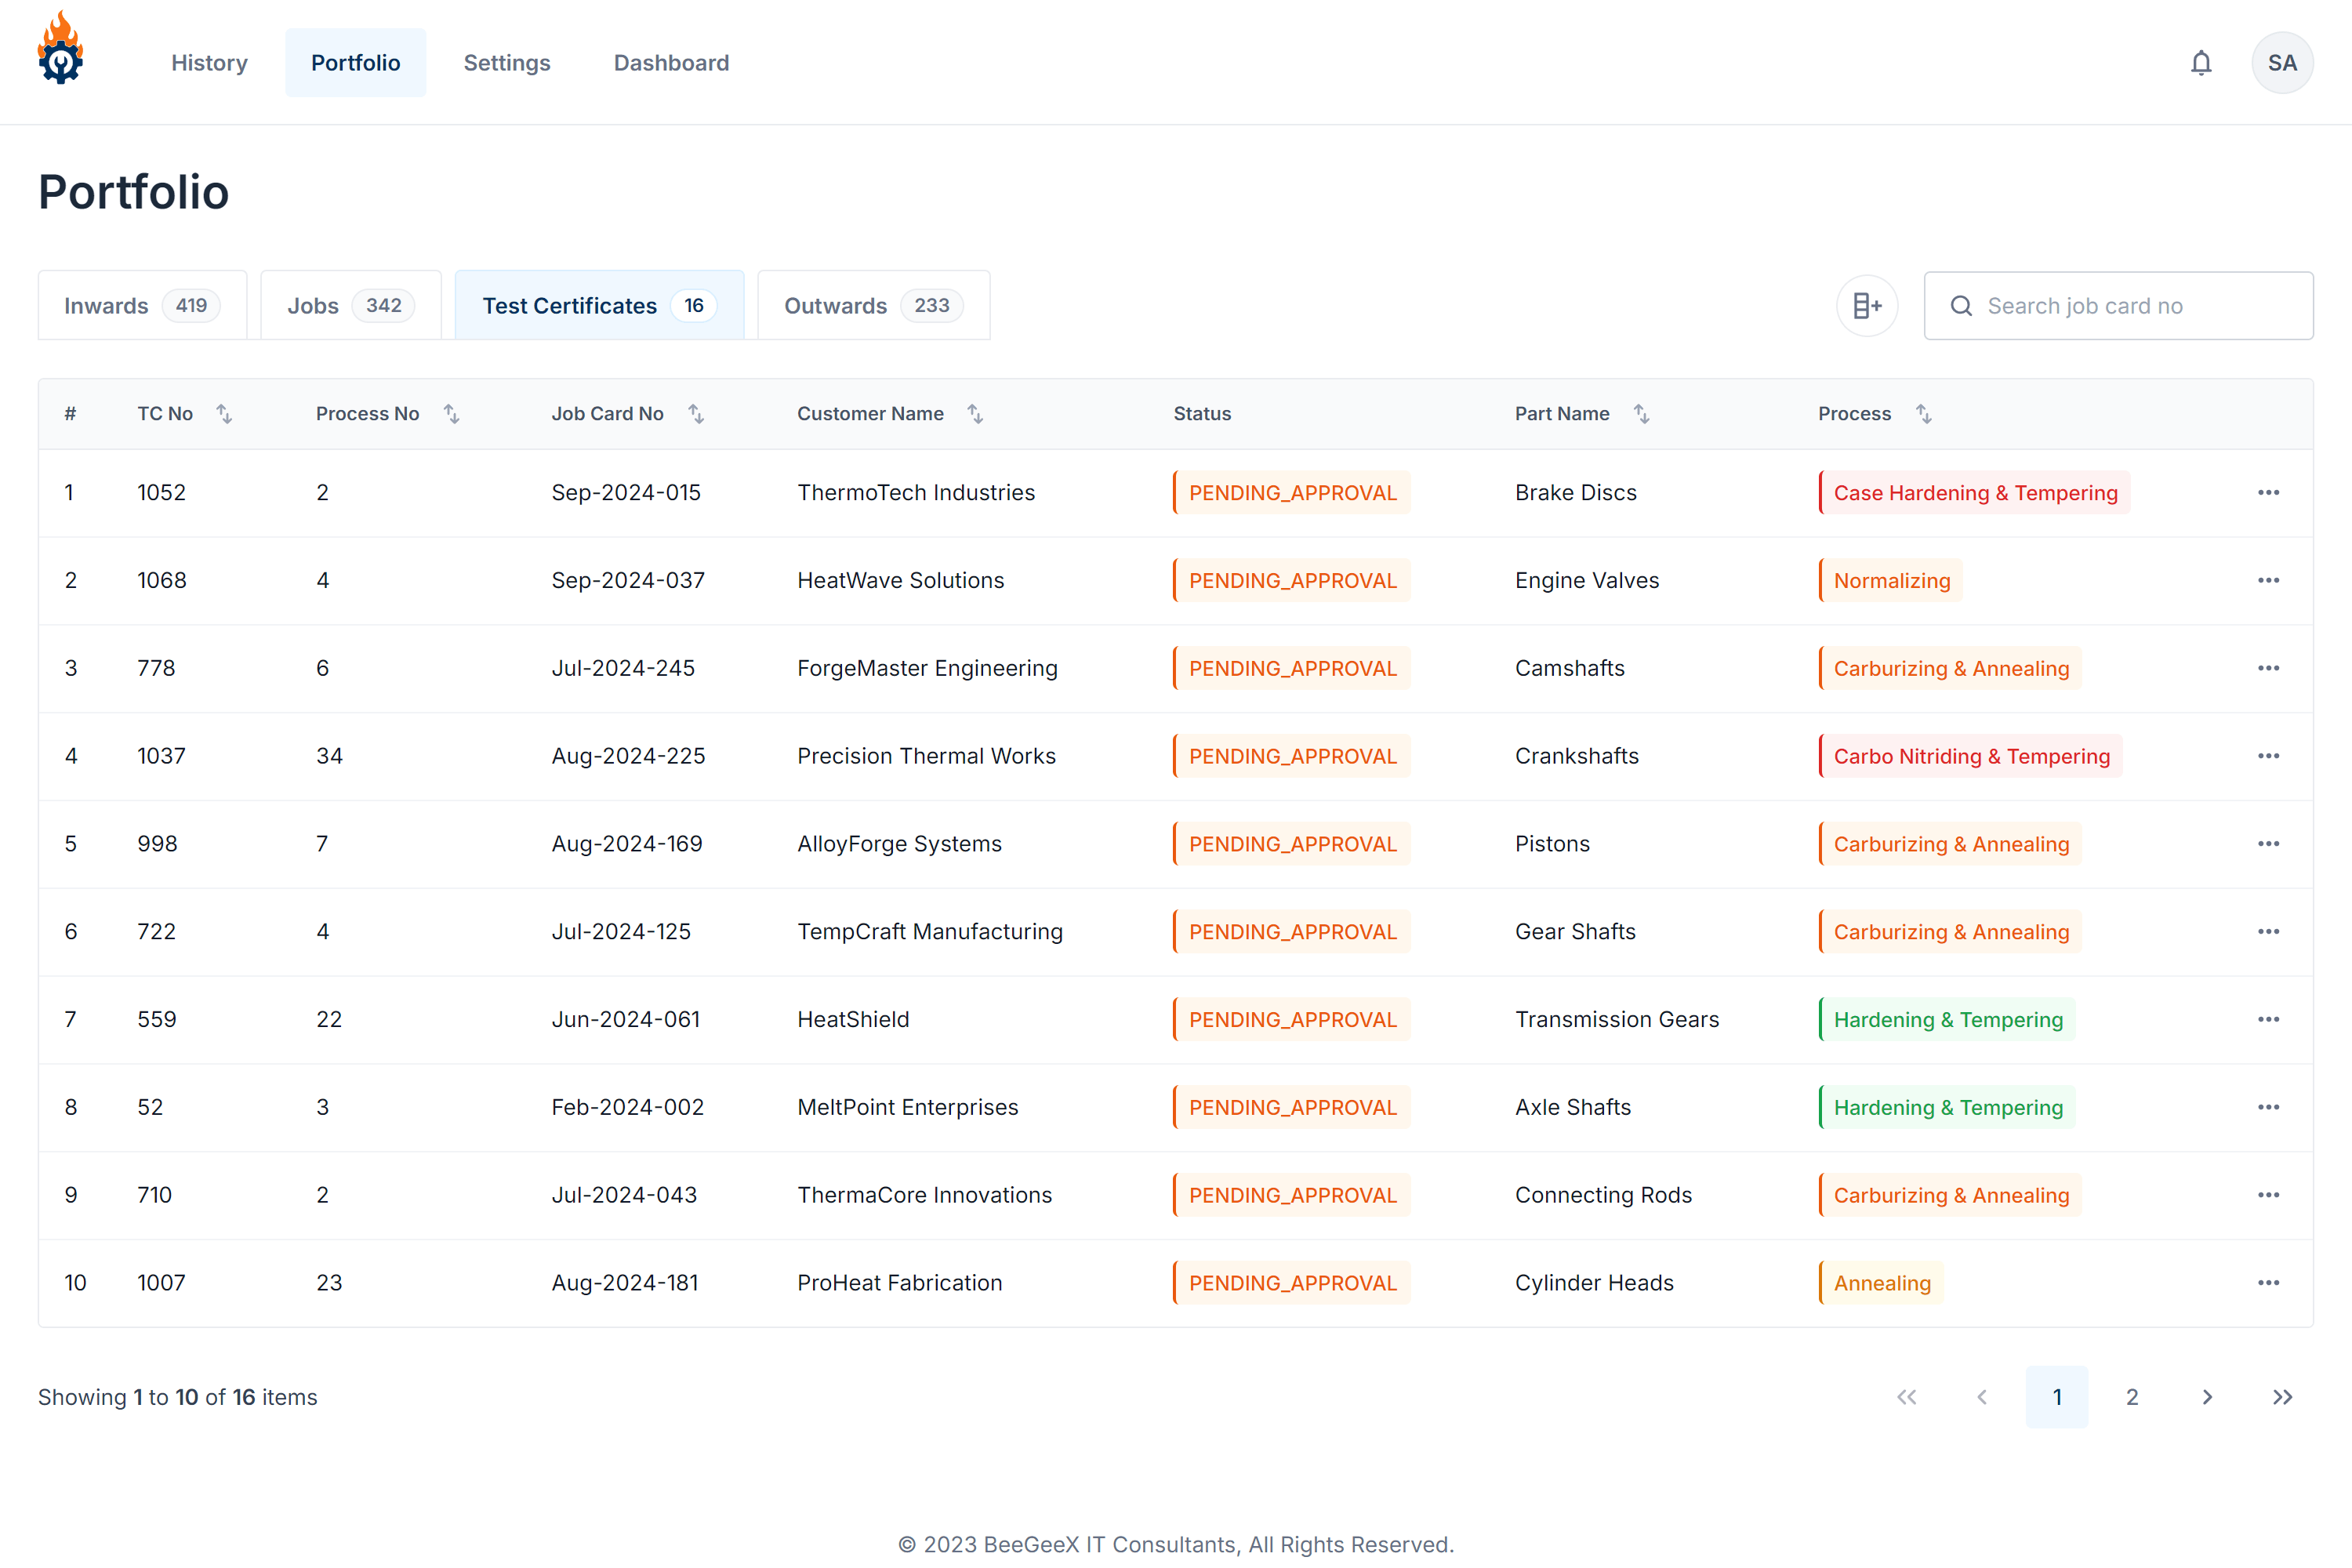Screen dimensions: 2352x1568
Task: Click PENDING_APPROVAL status for Axle Shafts
Action: tap(1291, 1108)
